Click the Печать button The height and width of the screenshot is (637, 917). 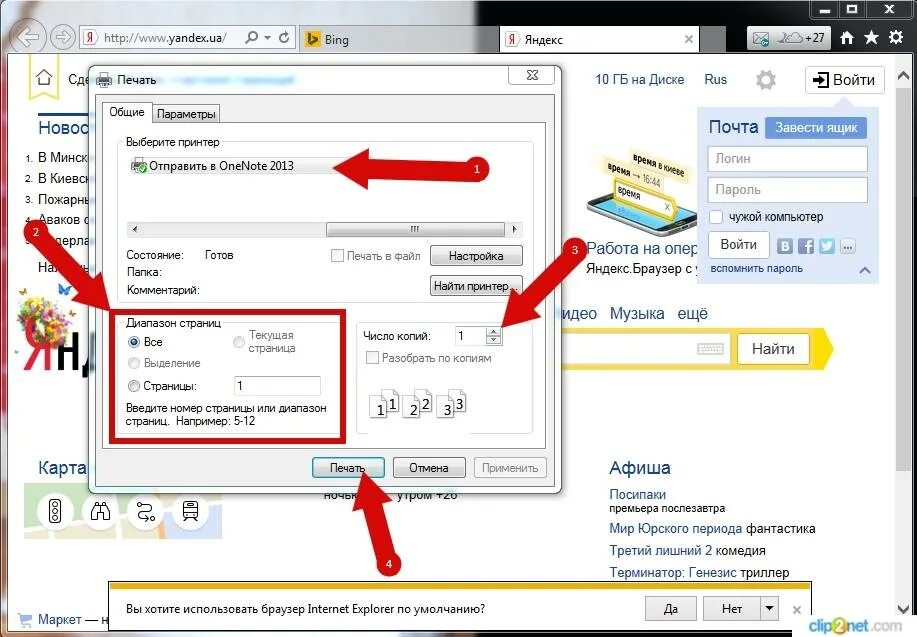click(x=348, y=468)
